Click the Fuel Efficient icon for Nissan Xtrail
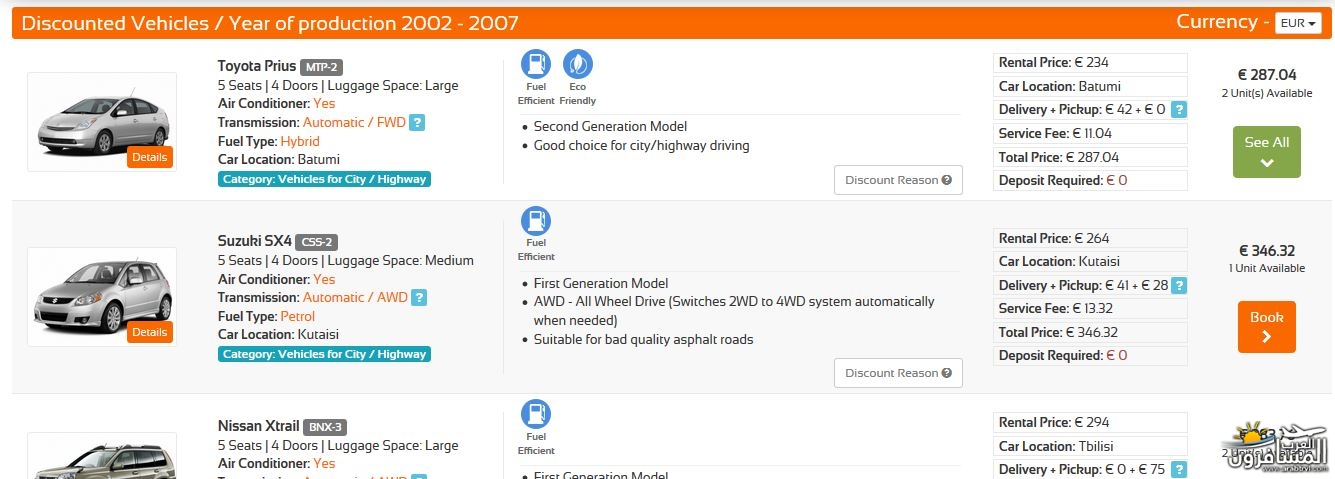This screenshot has width=1335, height=479. pyautogui.click(x=536, y=415)
